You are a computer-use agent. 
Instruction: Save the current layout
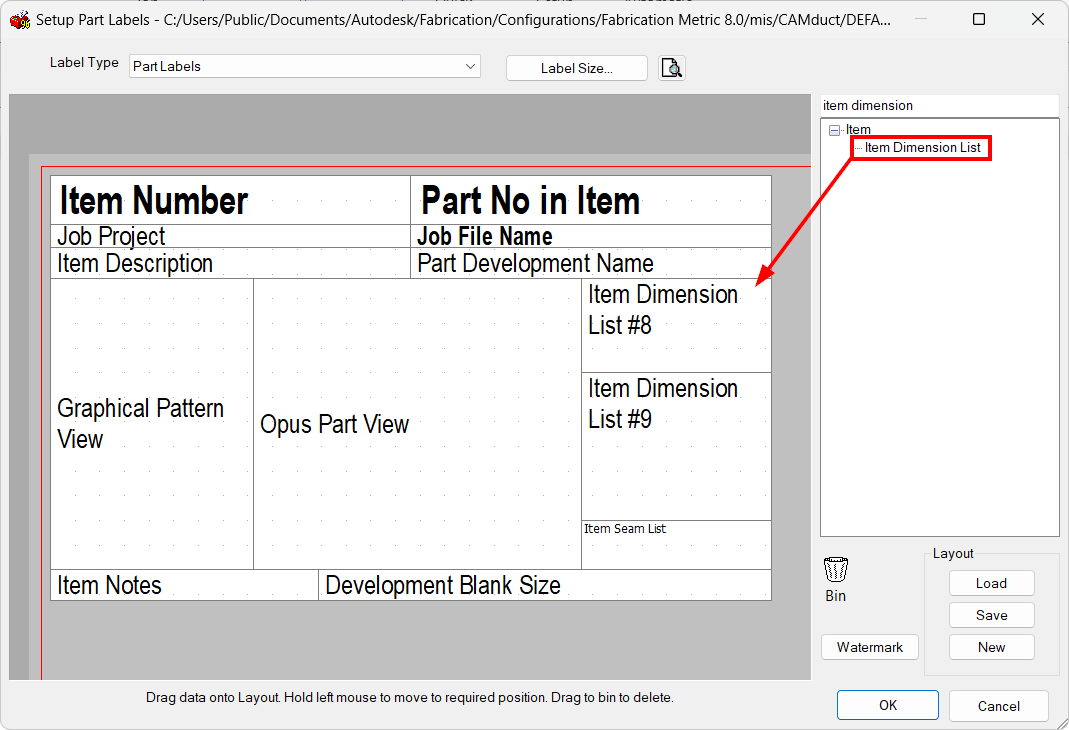[x=991, y=615]
